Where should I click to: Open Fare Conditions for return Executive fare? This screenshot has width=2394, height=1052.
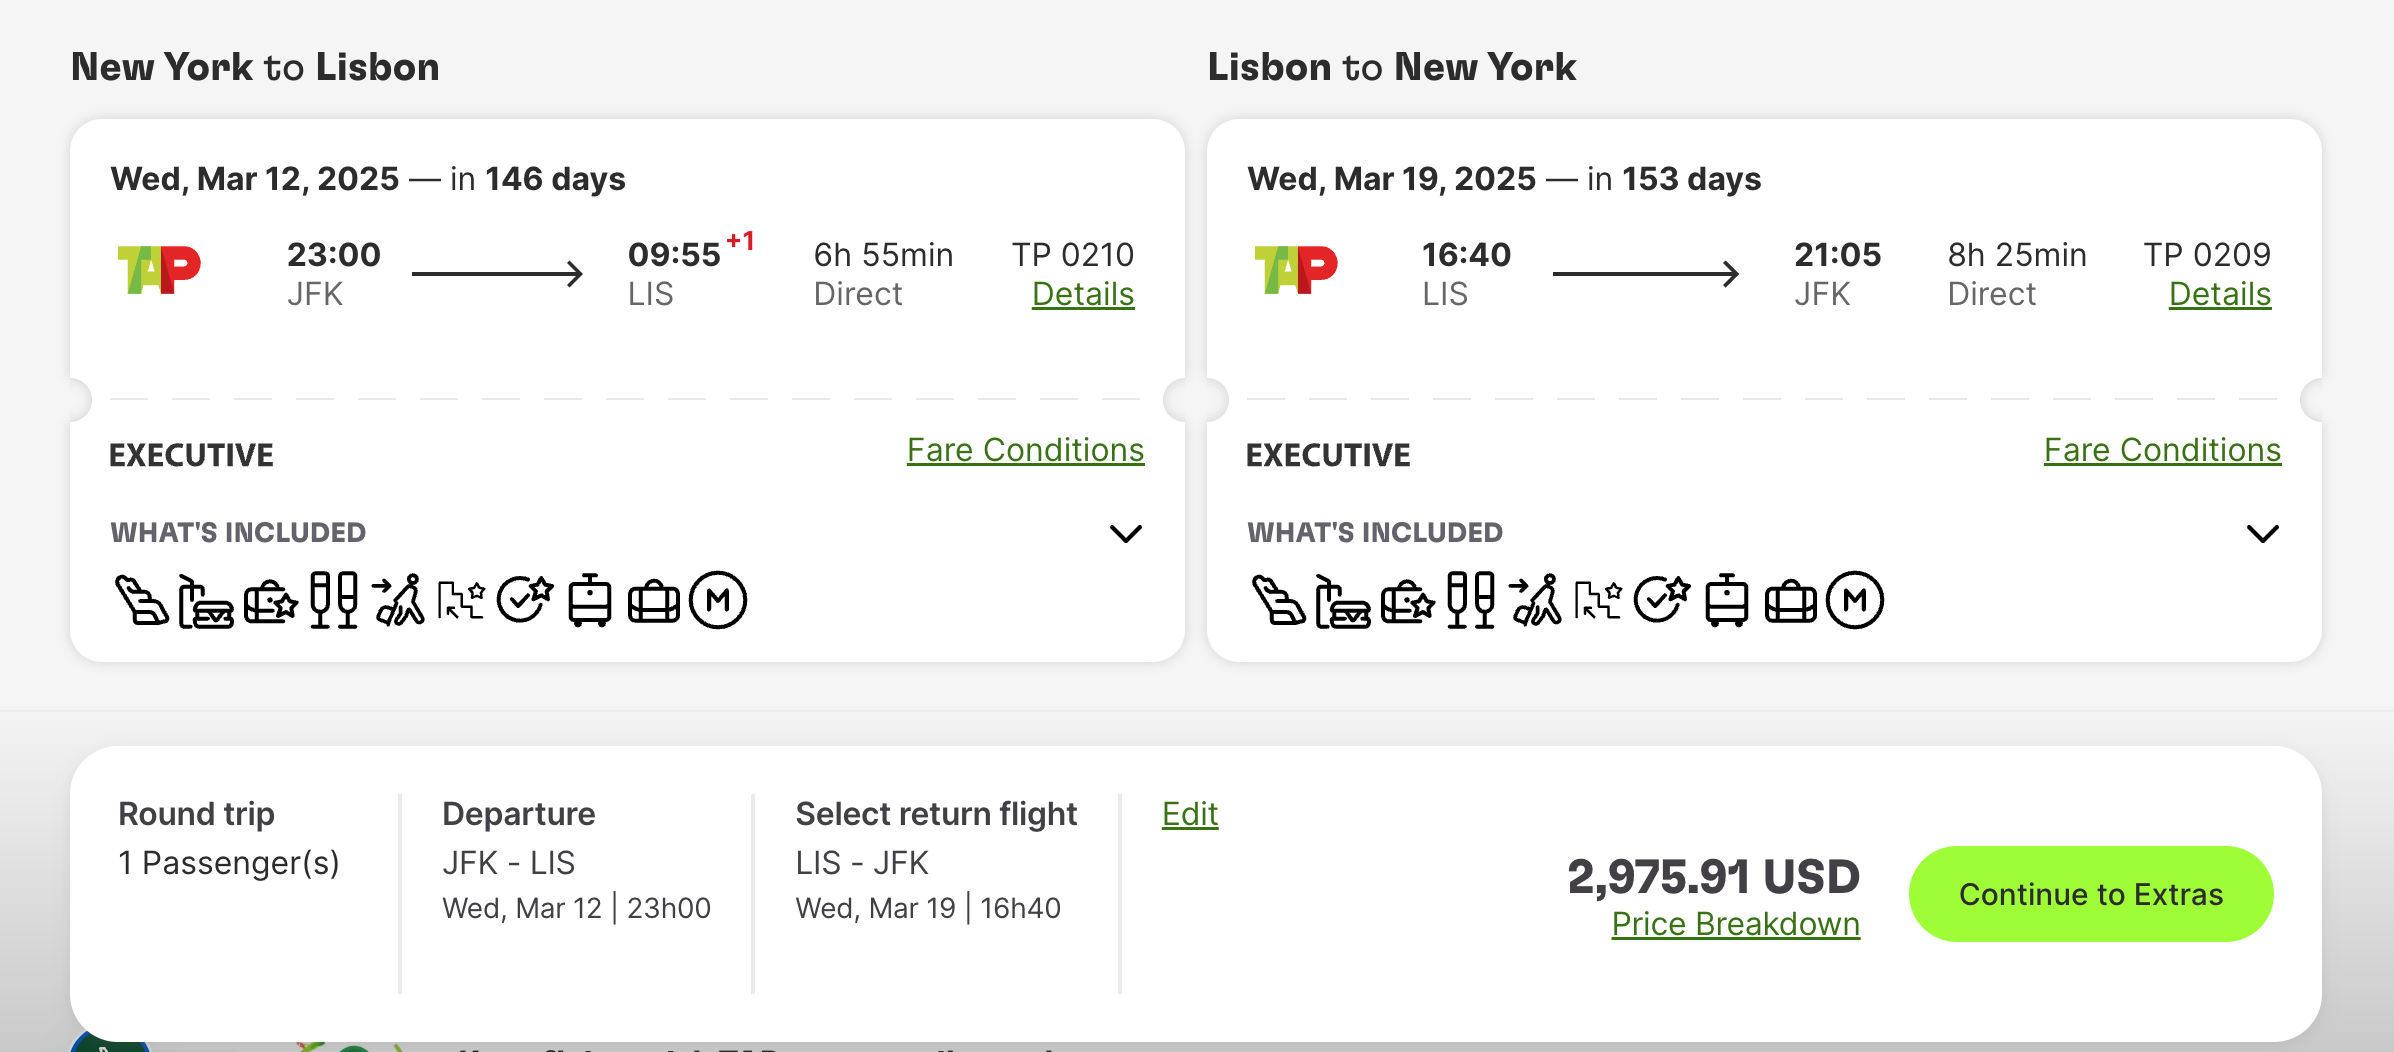point(2162,451)
